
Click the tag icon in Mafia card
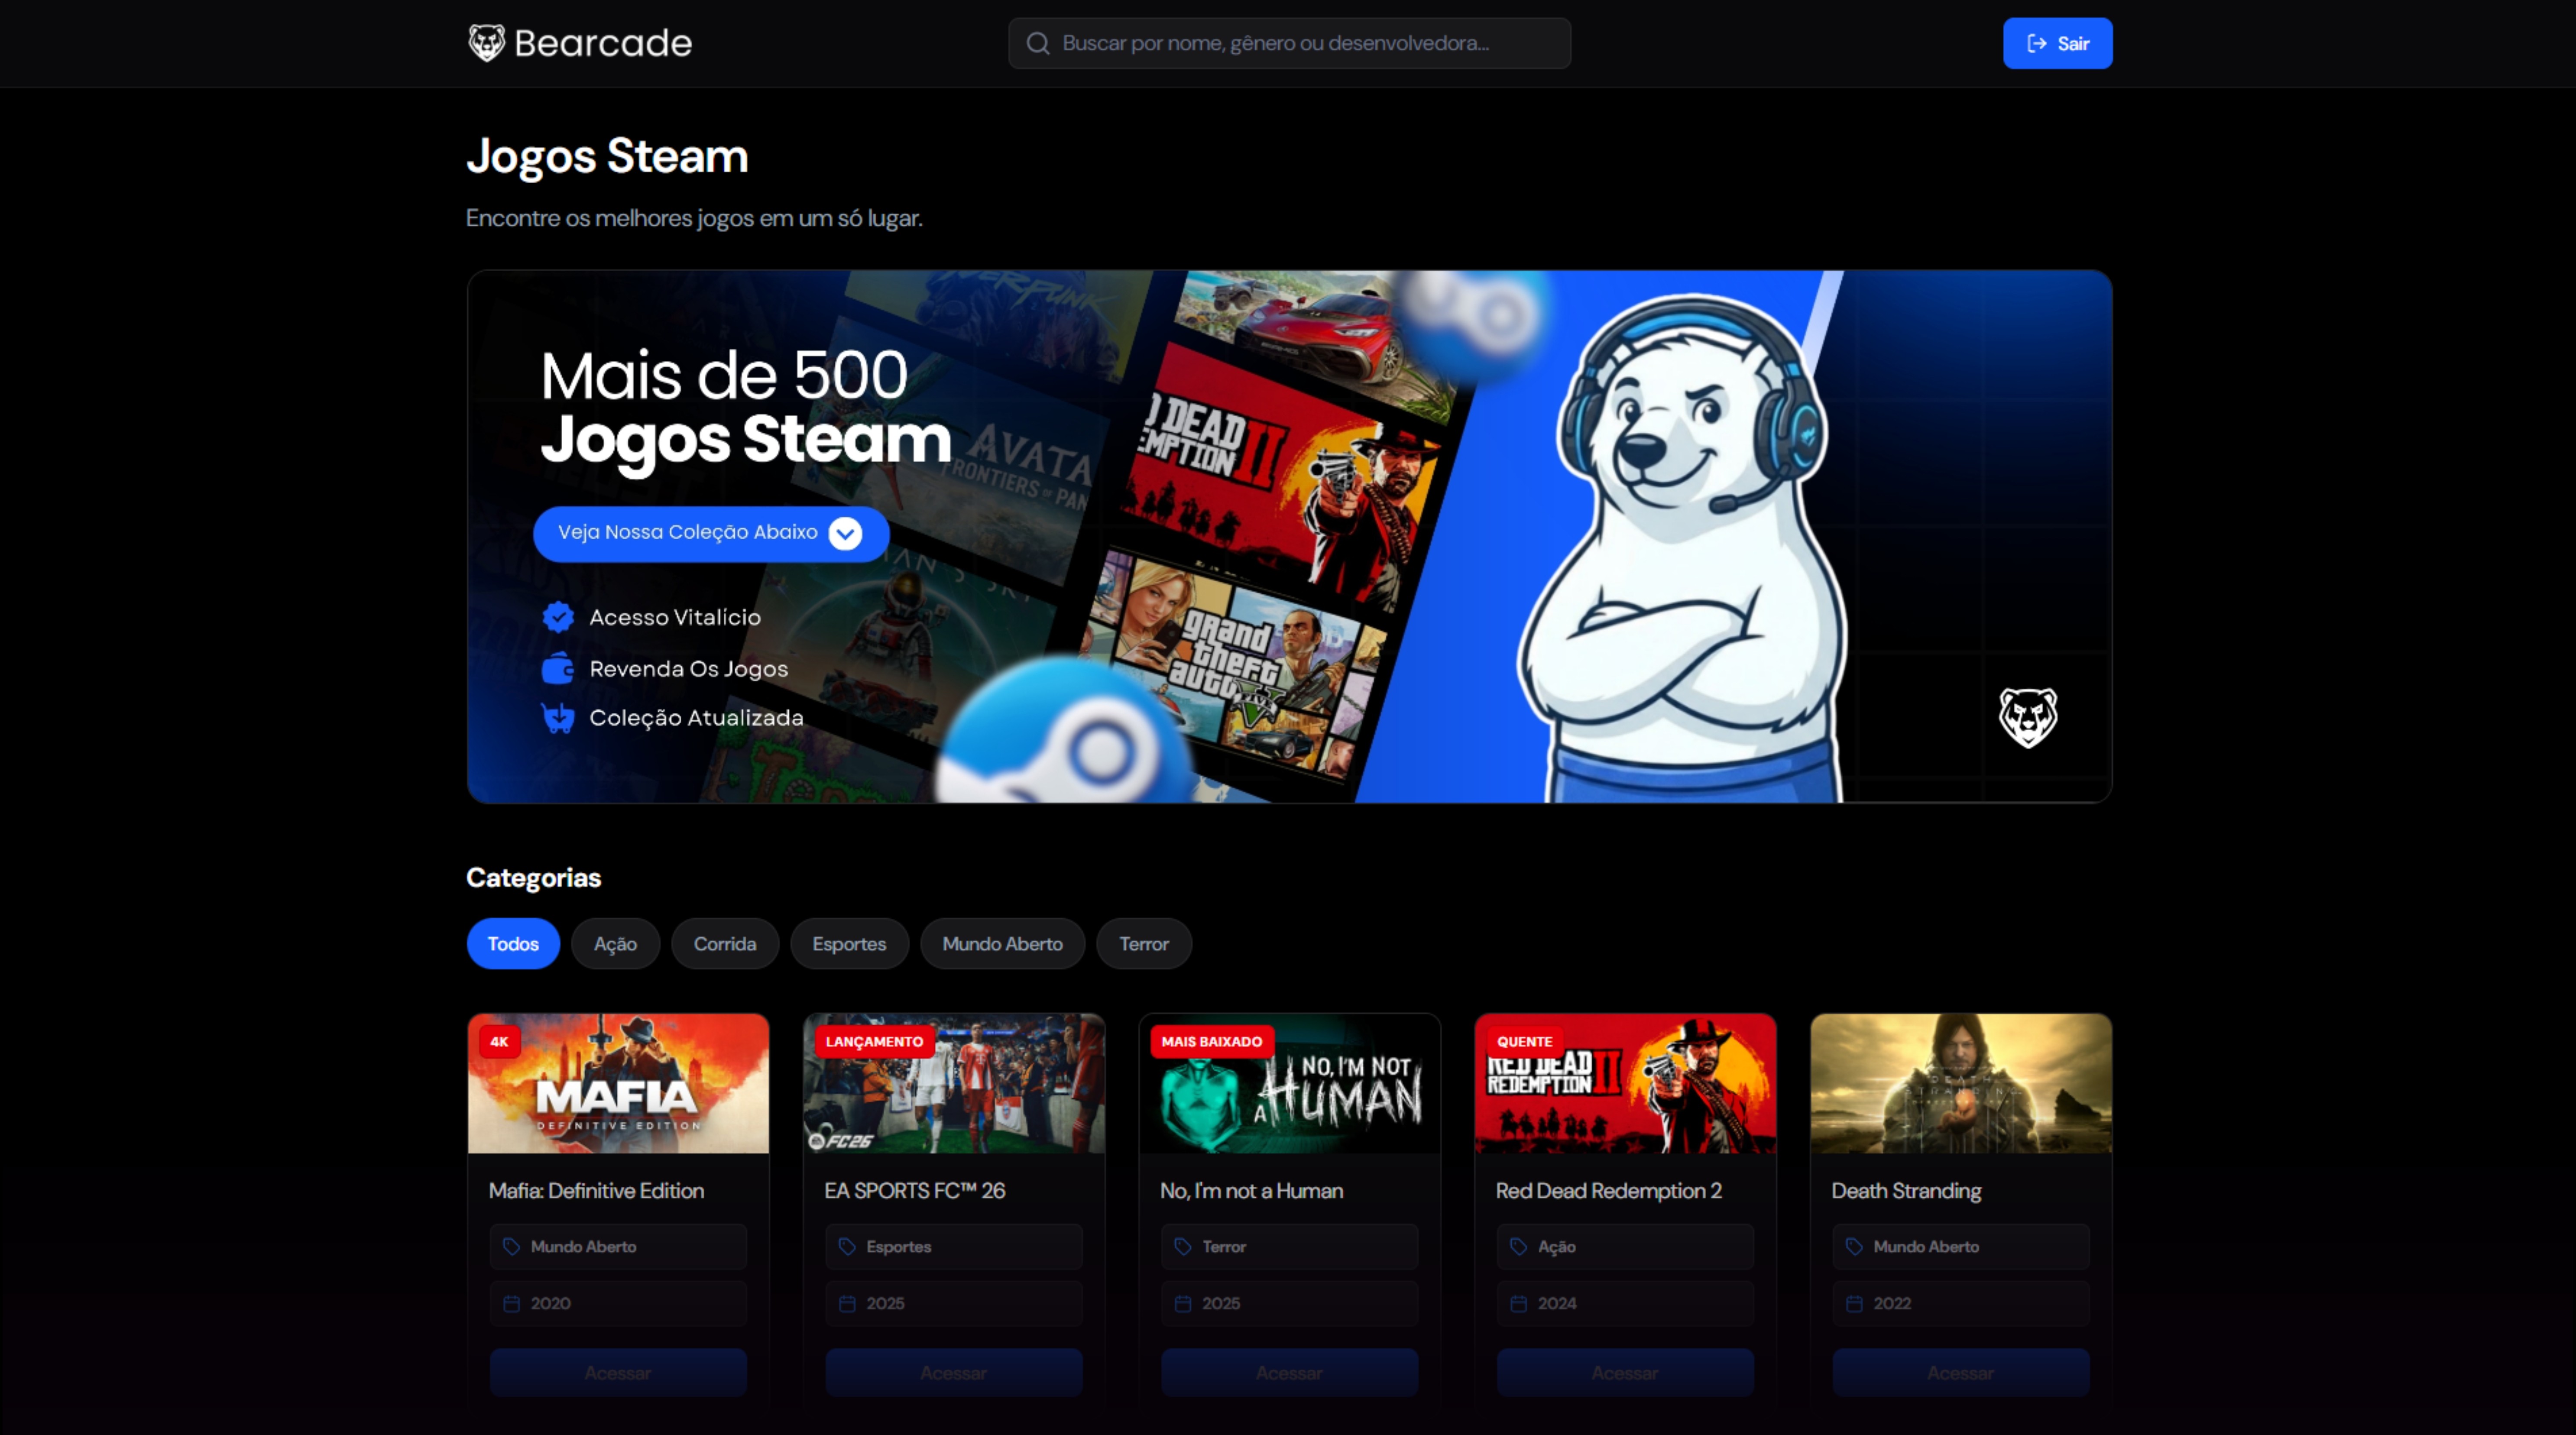(512, 1246)
